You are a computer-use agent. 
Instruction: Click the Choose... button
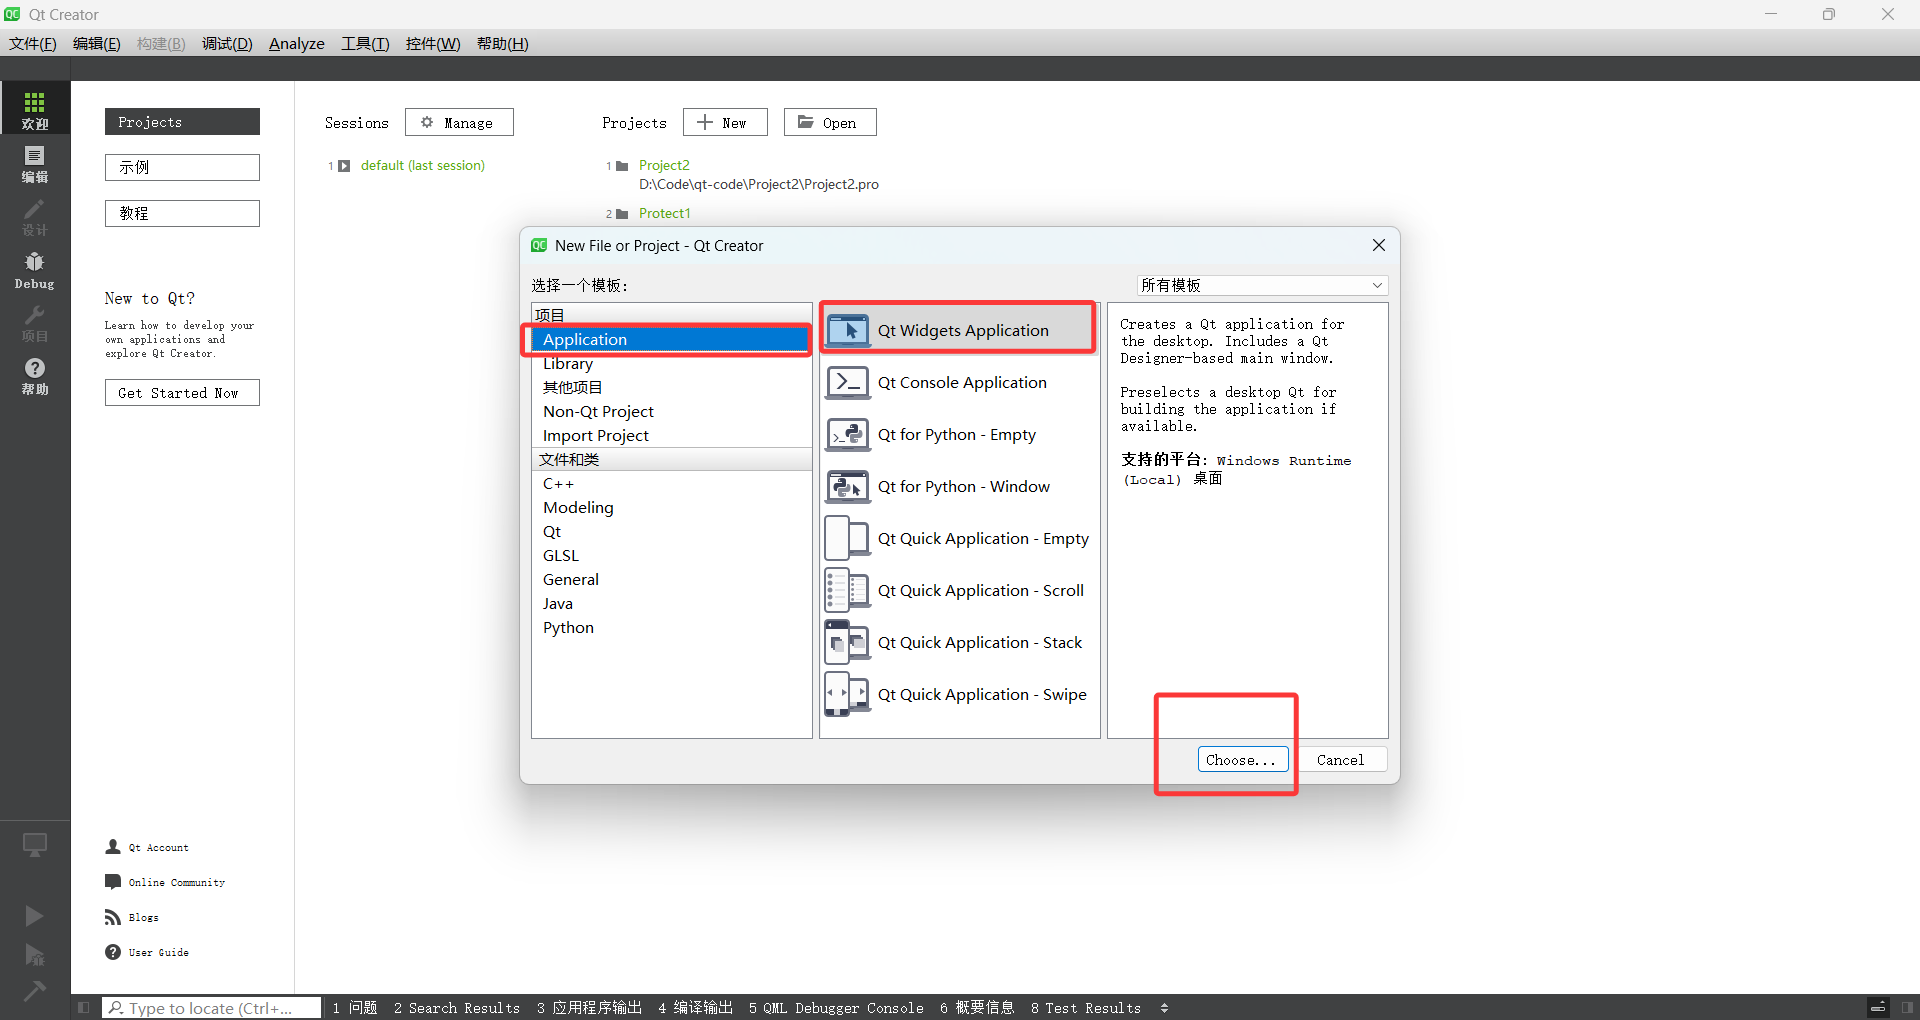click(1243, 760)
